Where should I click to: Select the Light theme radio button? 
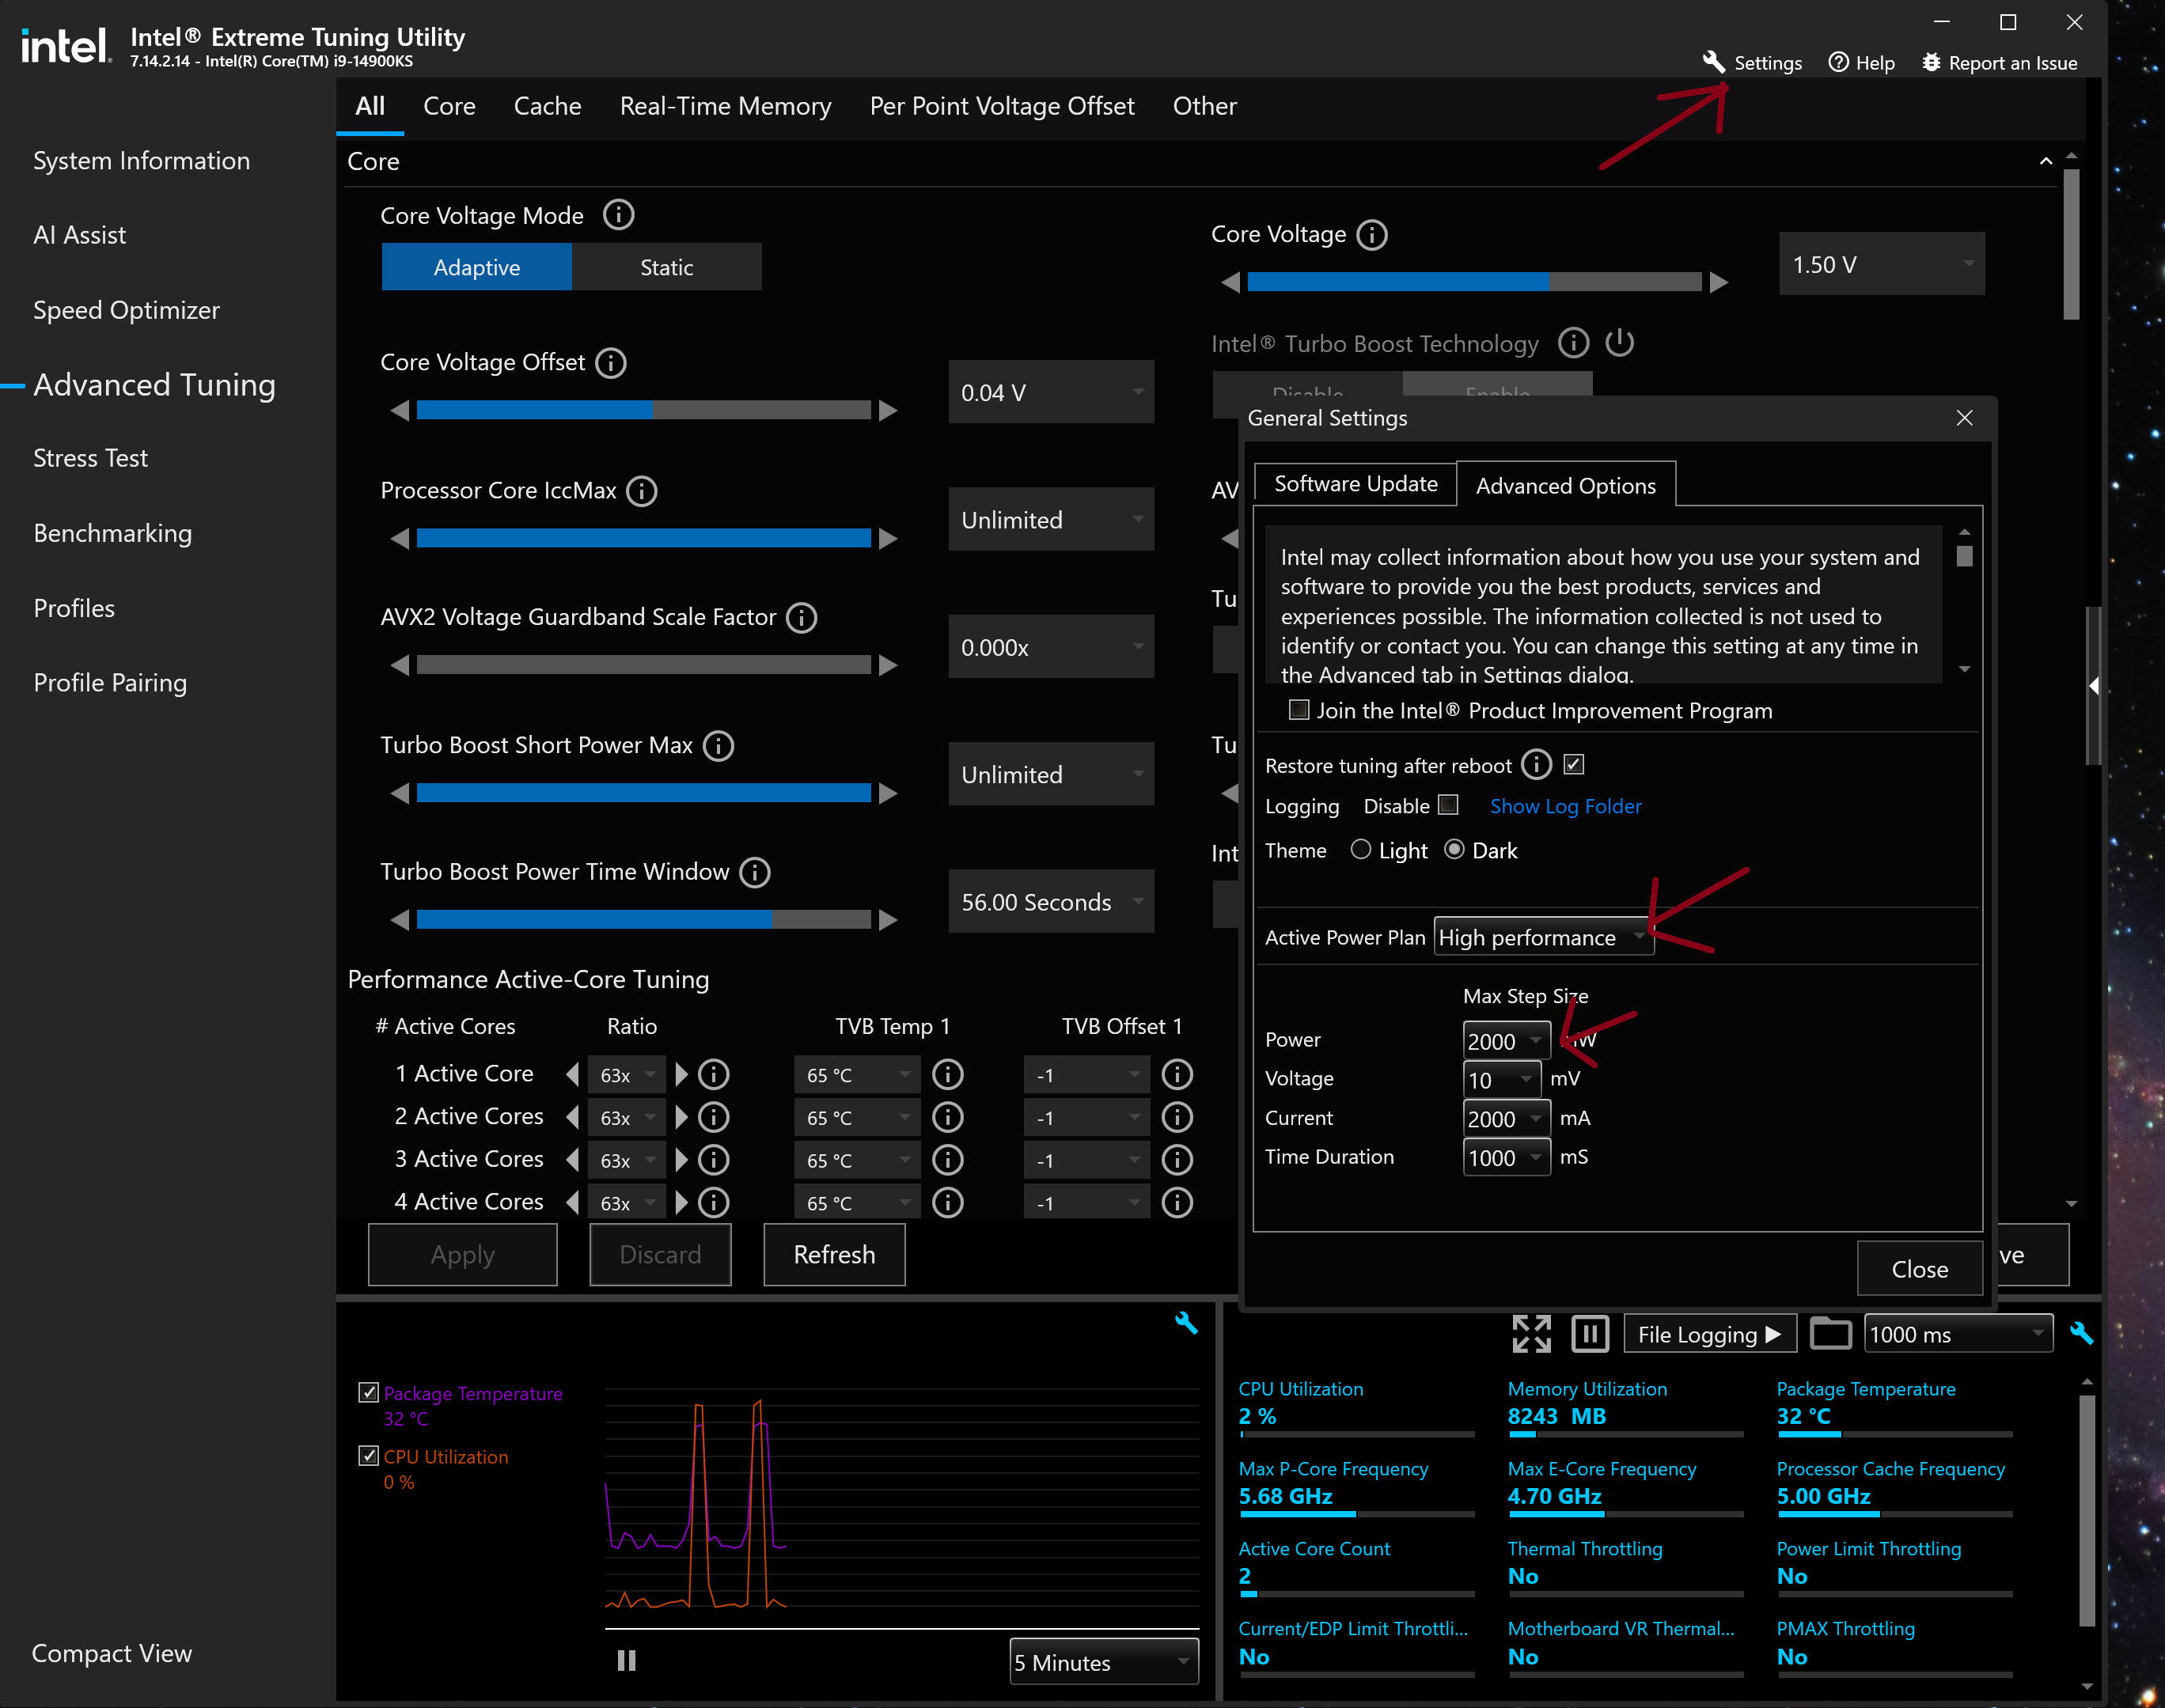(x=1361, y=850)
